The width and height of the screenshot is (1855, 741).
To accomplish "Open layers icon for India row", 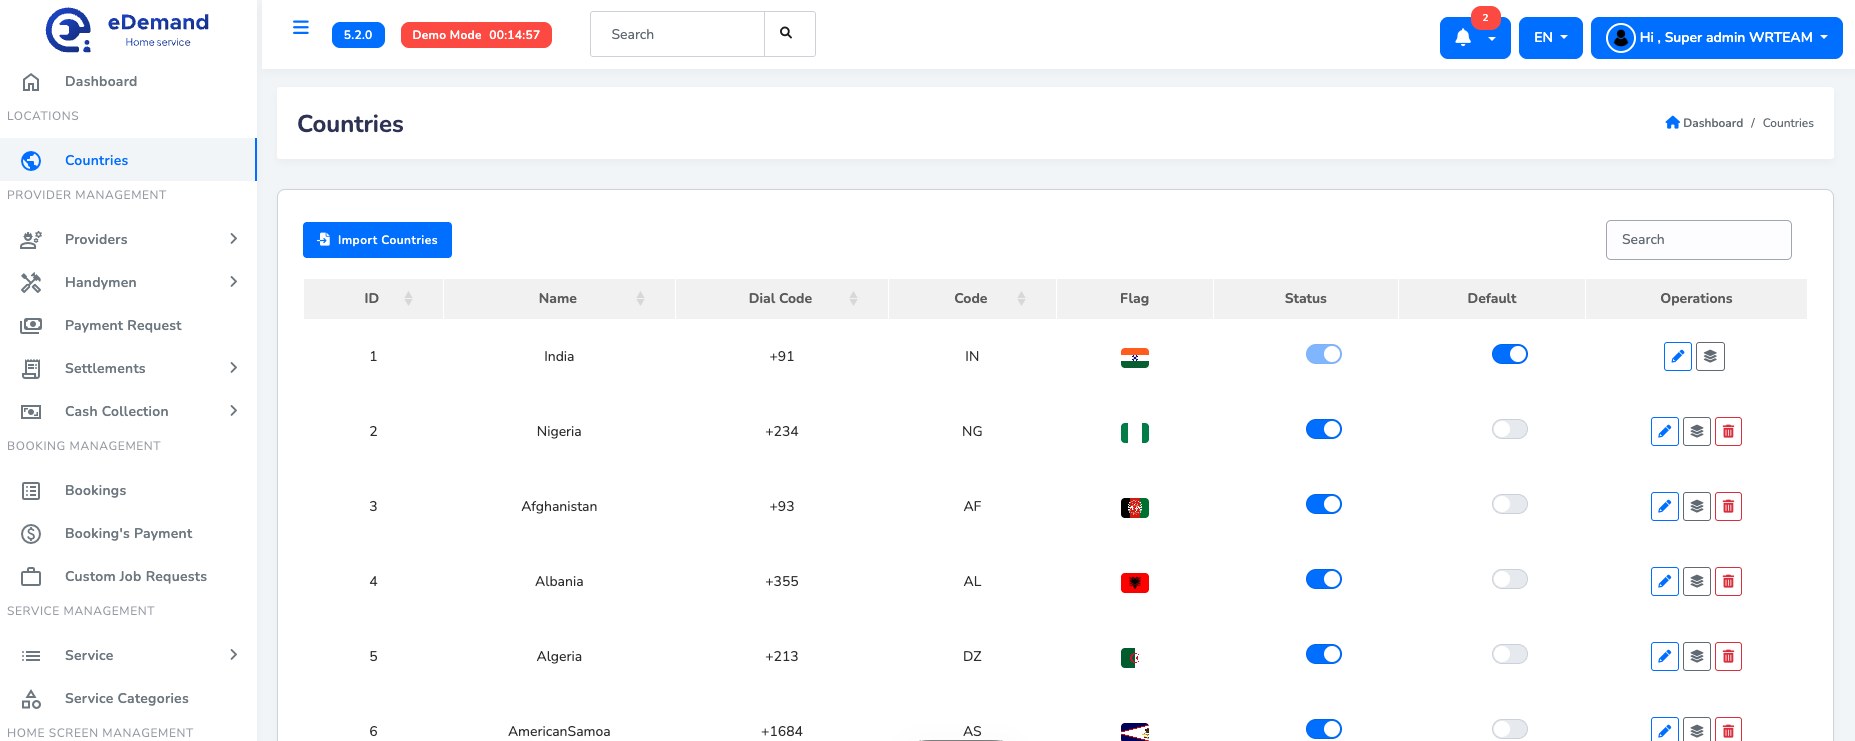I will (x=1710, y=356).
